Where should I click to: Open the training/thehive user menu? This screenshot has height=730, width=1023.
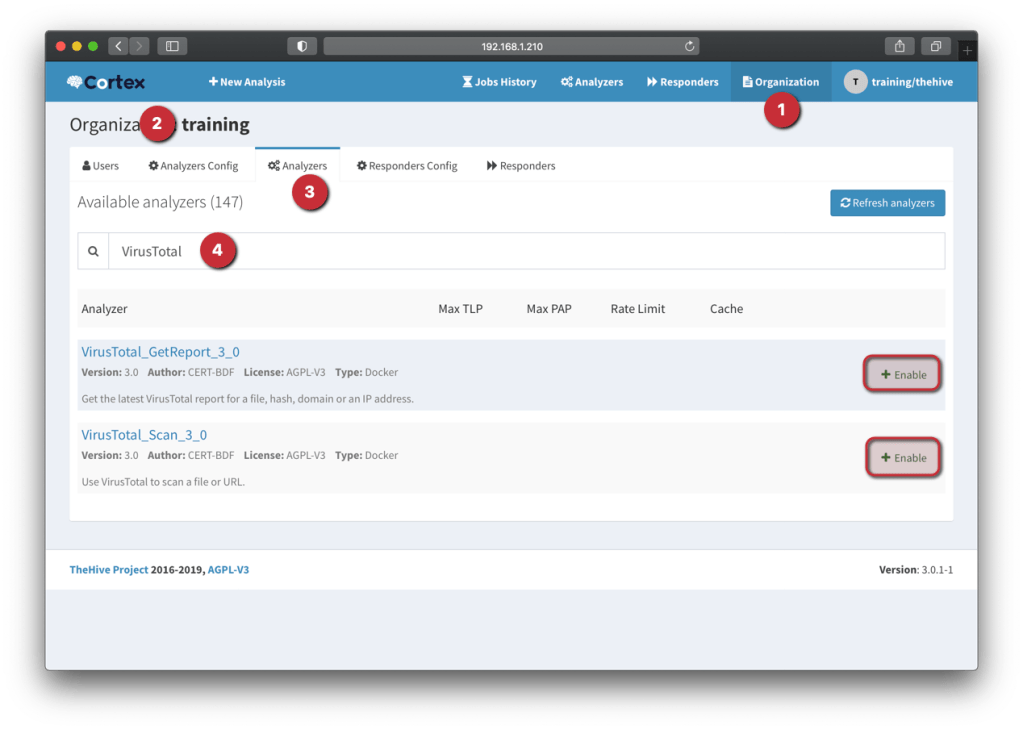[898, 82]
